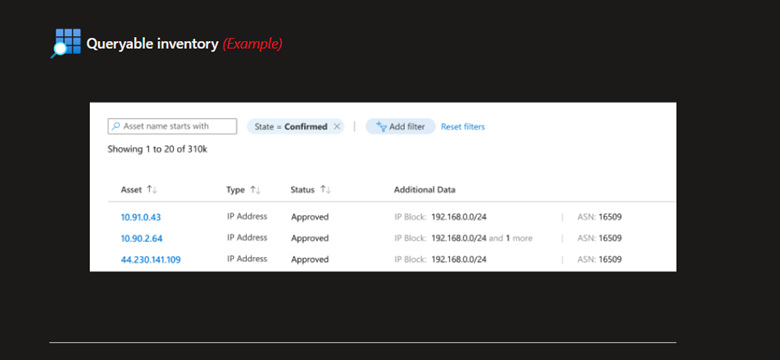Image resolution: width=780 pixels, height=360 pixels.
Task: Click ASN 16509 in first row
Action: [x=599, y=217]
